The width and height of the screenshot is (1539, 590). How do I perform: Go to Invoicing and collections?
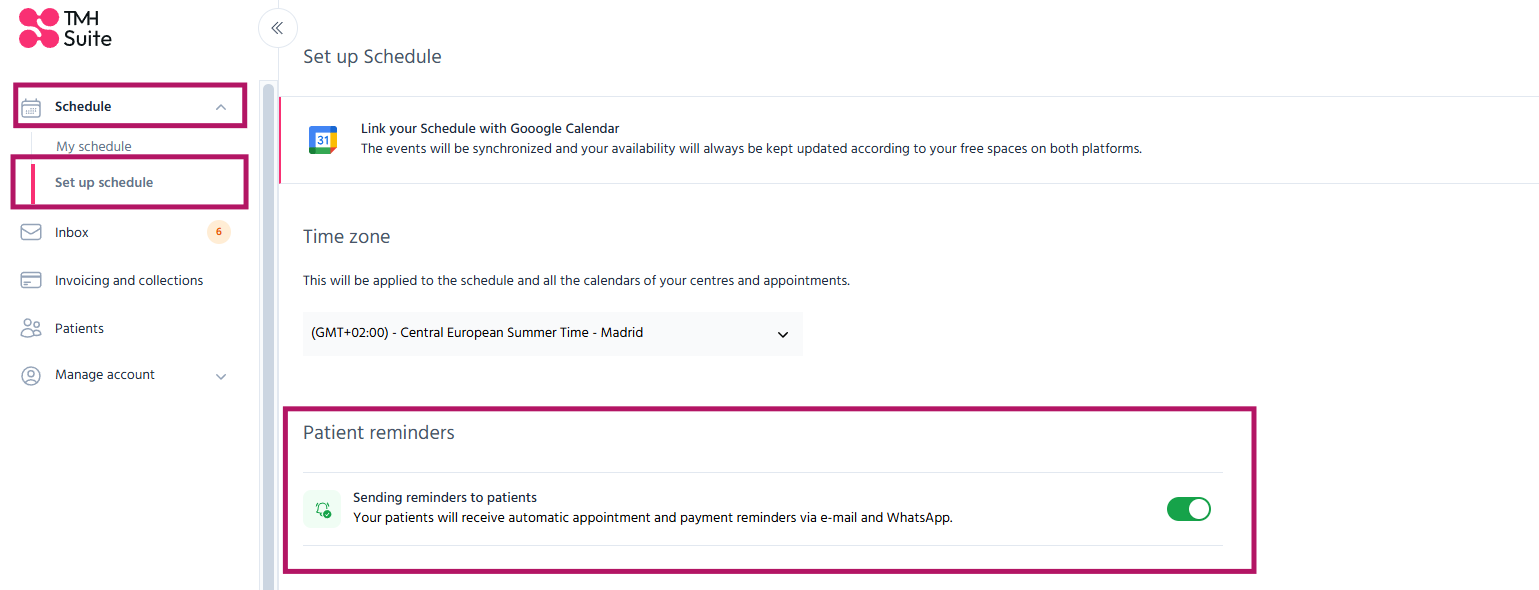(x=129, y=280)
